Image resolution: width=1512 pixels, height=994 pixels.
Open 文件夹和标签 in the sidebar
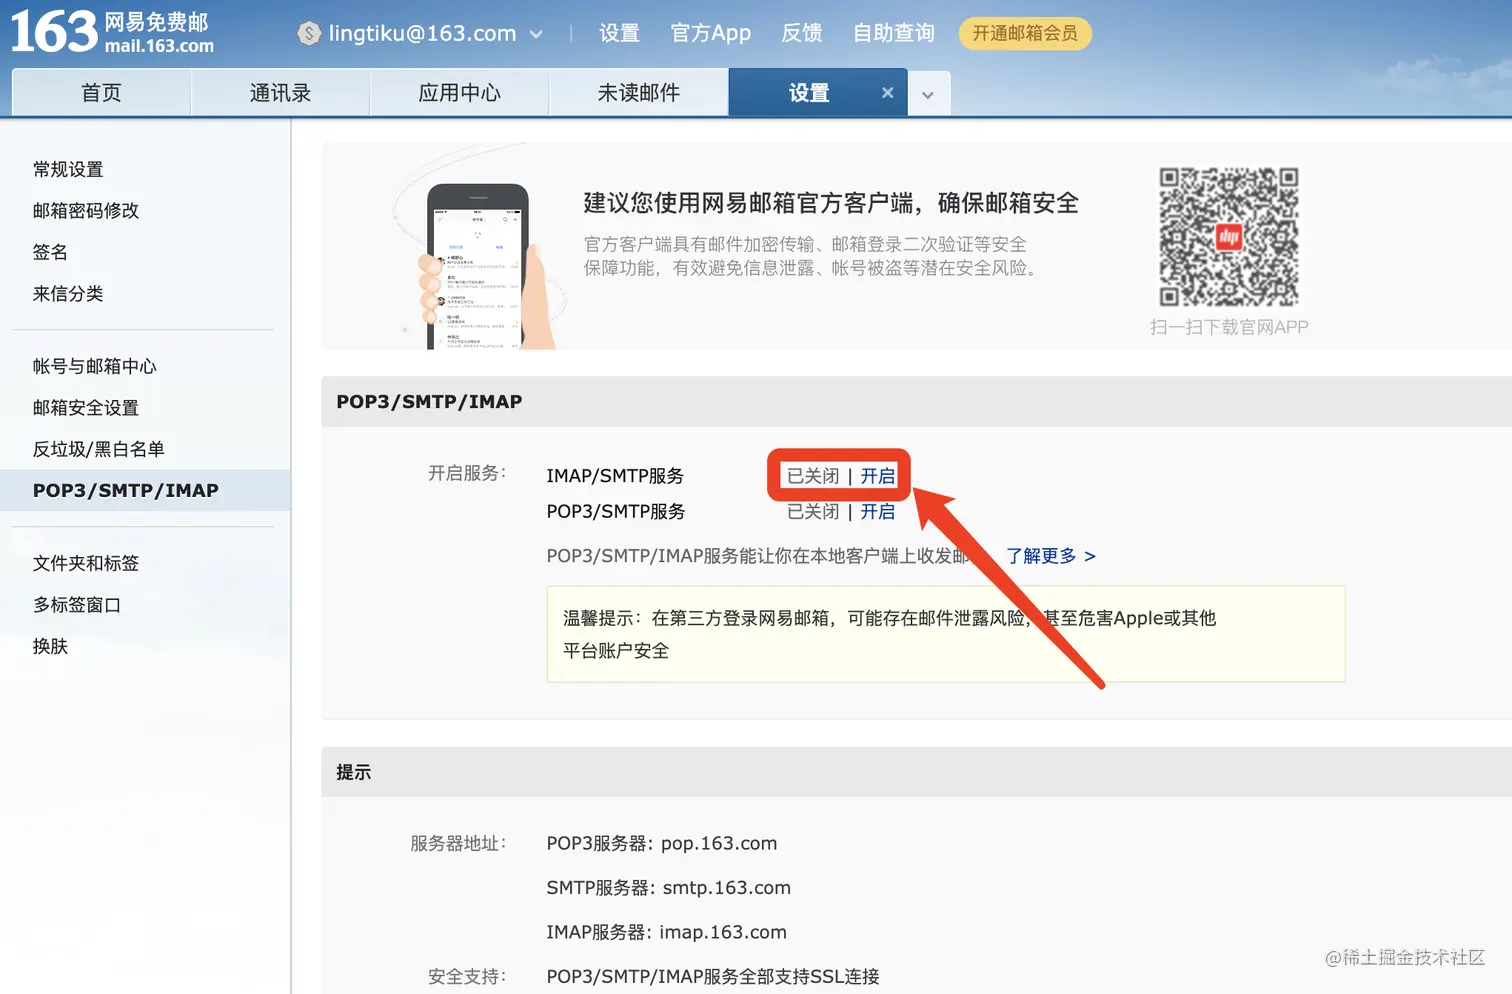[86, 563]
